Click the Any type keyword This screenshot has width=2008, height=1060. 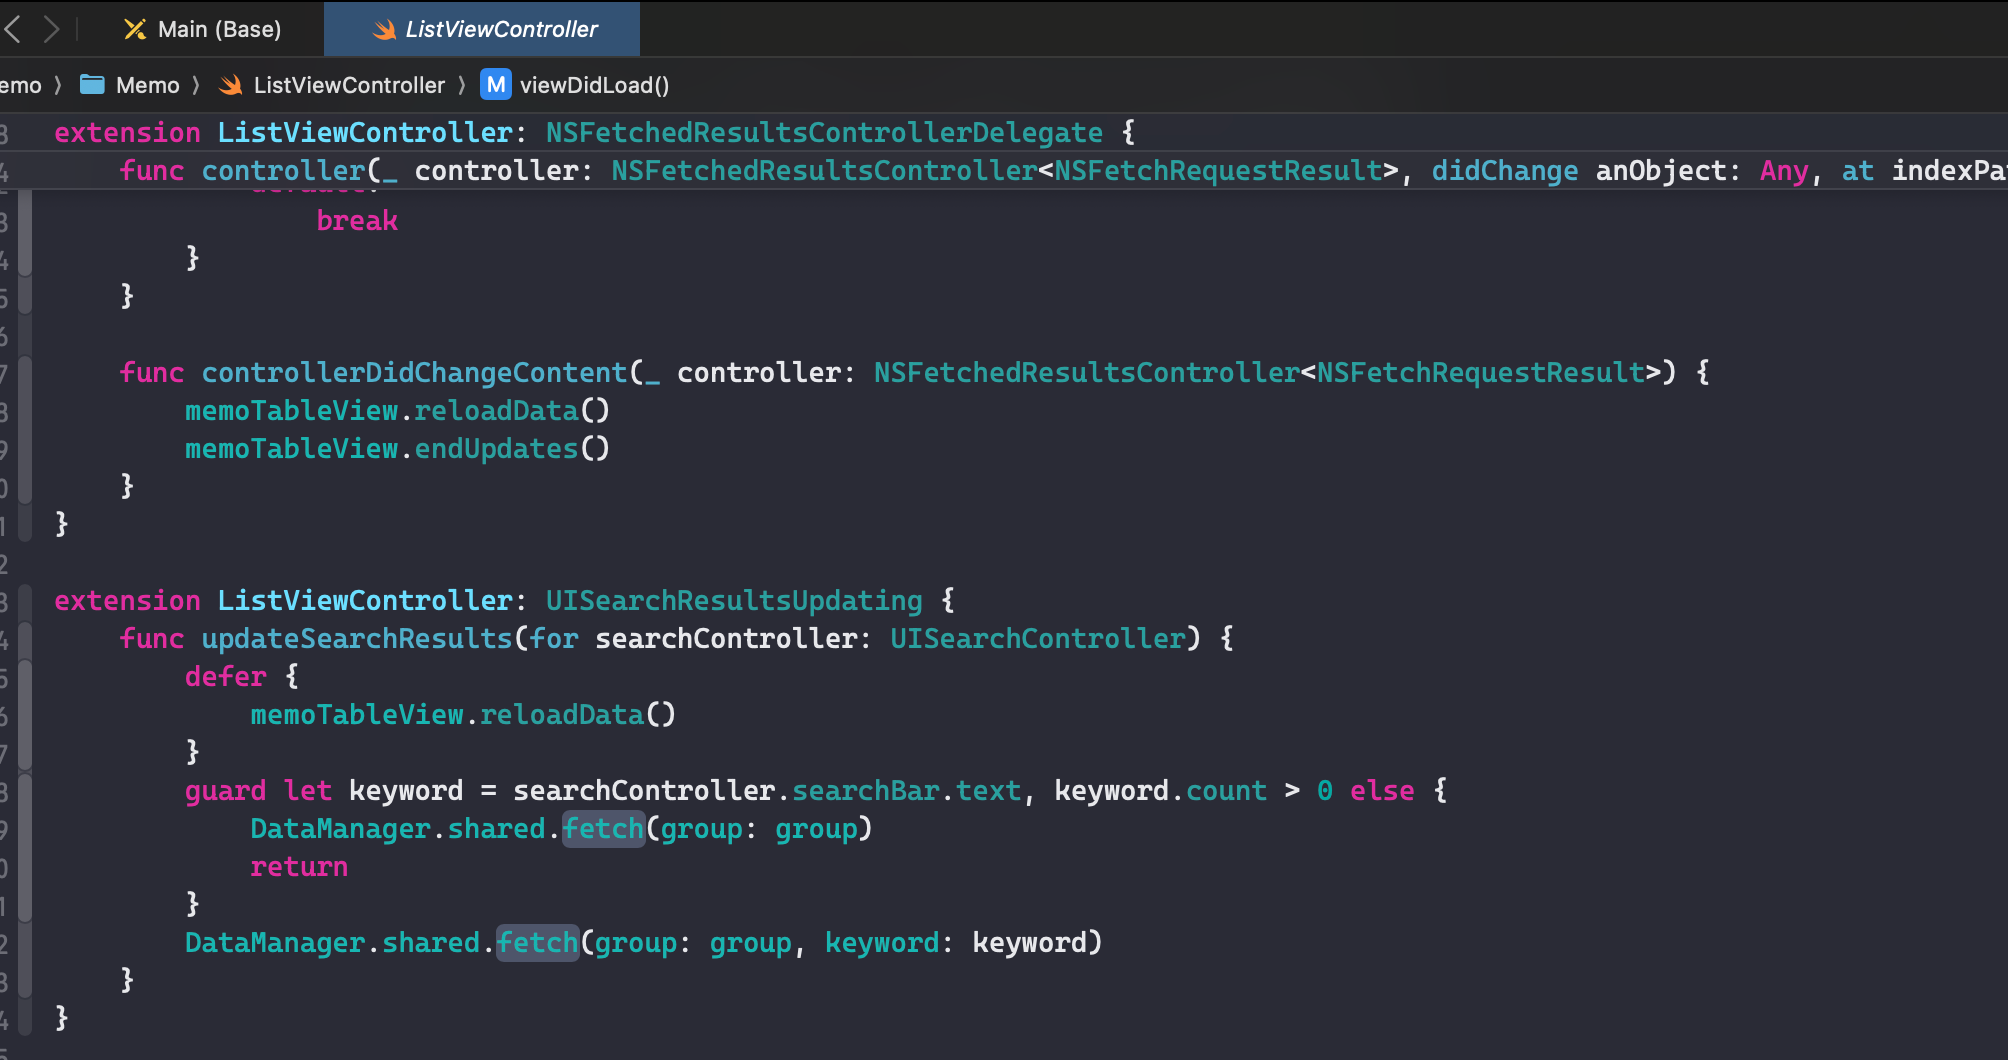coord(1784,170)
